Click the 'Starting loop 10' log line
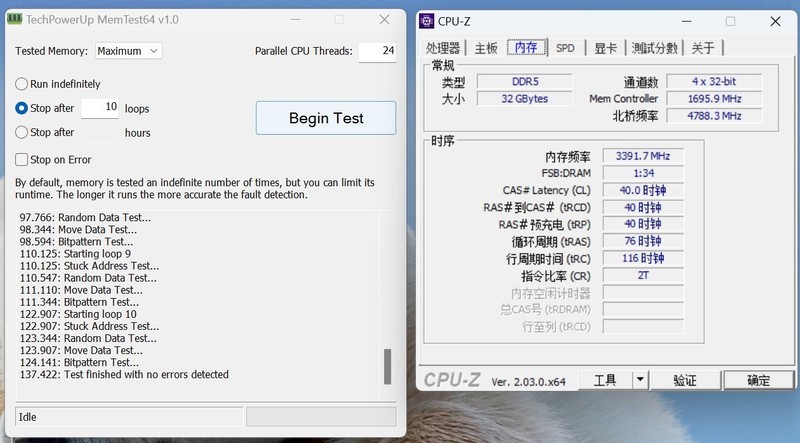The height and width of the screenshot is (443, 800). coord(78,314)
